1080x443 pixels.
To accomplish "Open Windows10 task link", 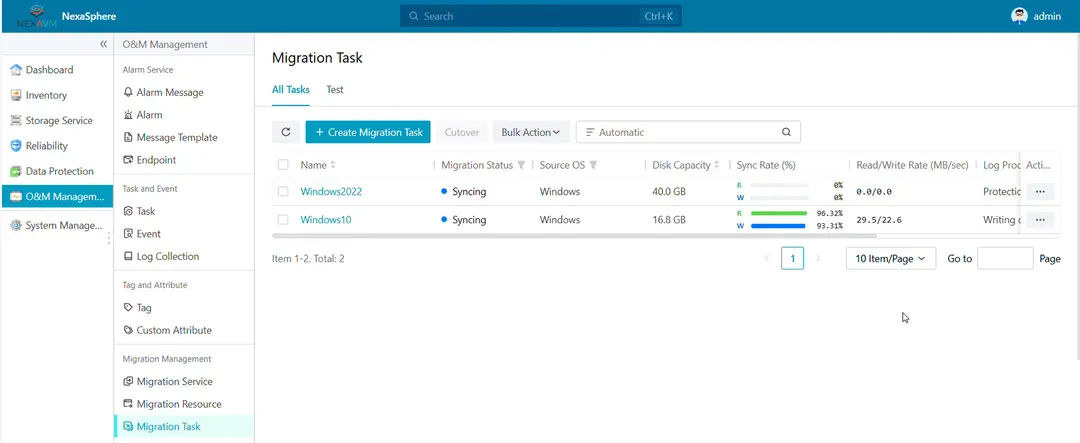I will [x=326, y=220].
